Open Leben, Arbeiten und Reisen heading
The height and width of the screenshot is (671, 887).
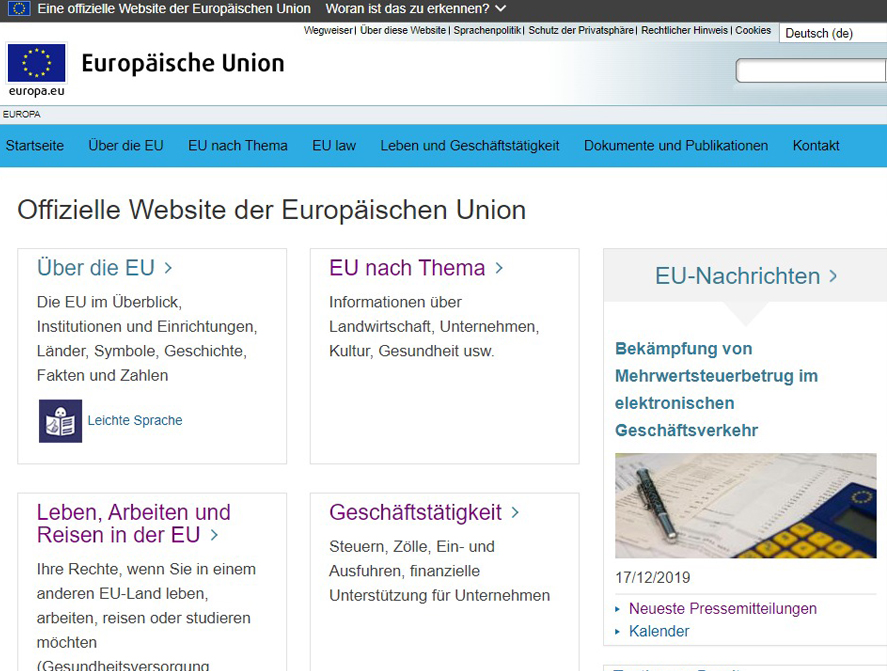coord(134,523)
